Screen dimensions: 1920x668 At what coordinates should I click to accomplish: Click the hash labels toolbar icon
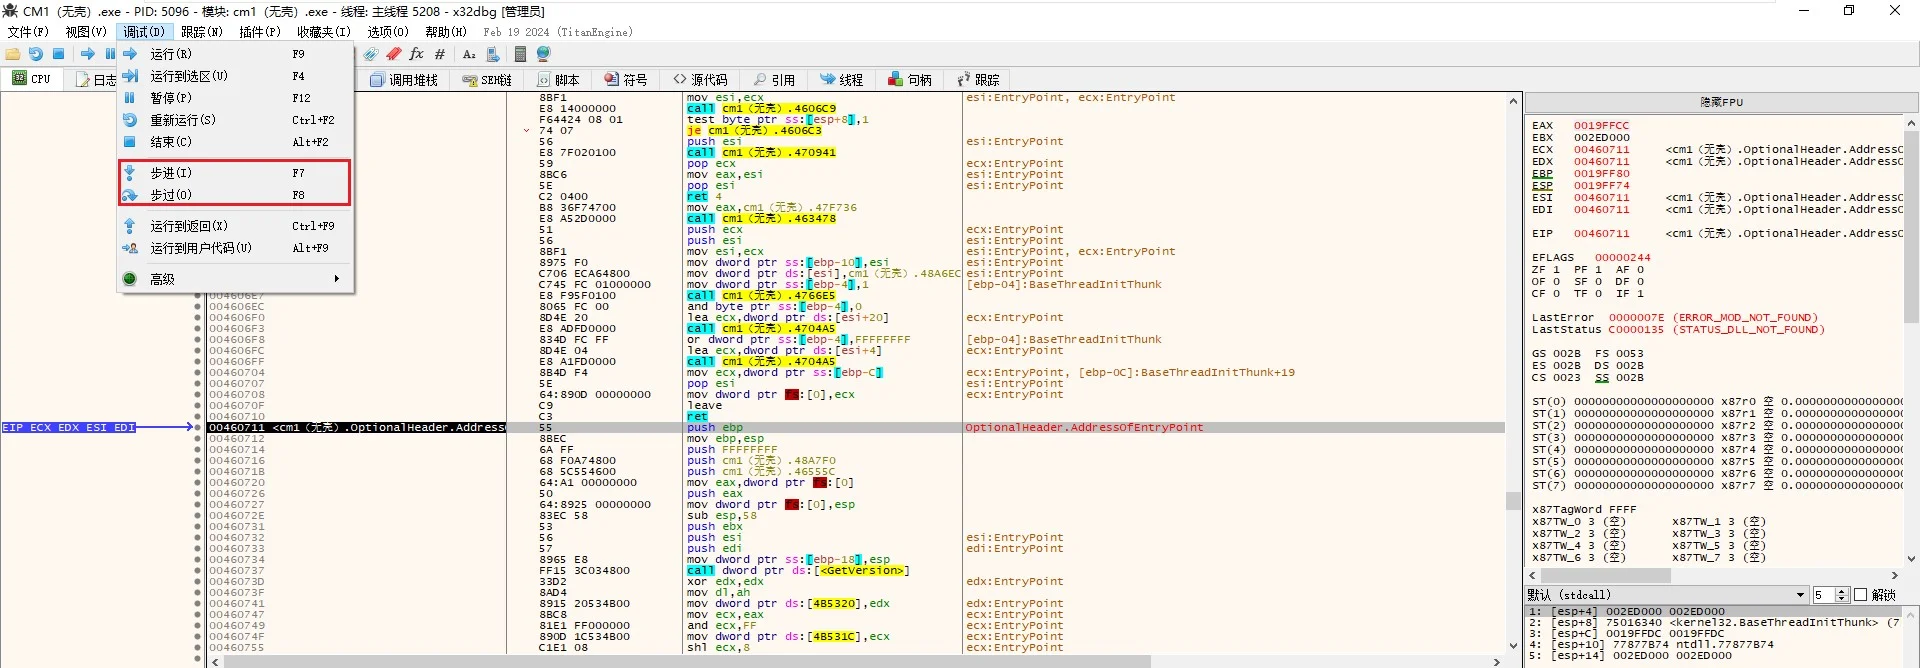(x=440, y=54)
